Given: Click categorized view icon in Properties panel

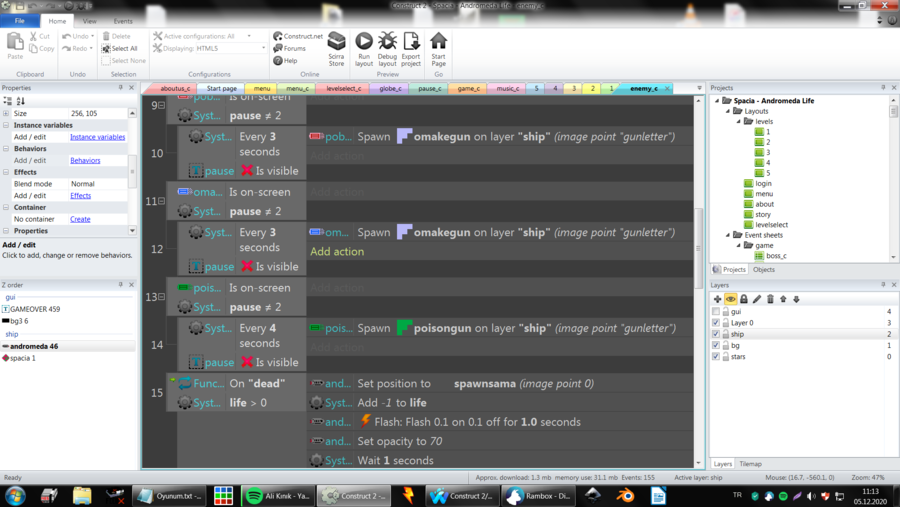Looking at the screenshot, I should (x=8, y=101).
